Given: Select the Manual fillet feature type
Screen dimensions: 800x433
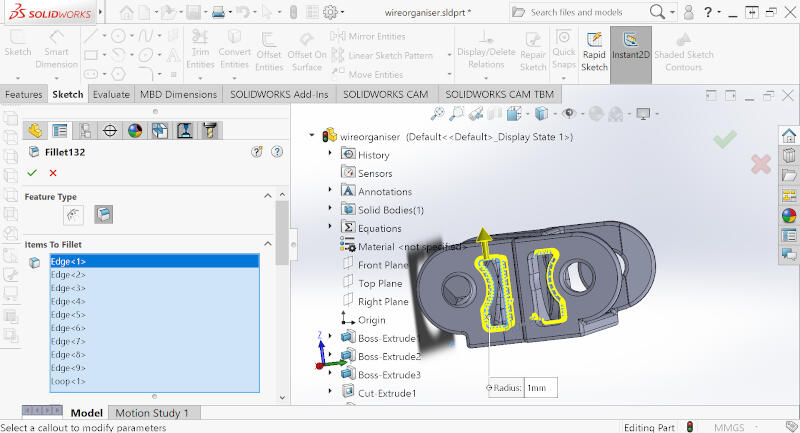Looking at the screenshot, I should pyautogui.click(x=73, y=215).
